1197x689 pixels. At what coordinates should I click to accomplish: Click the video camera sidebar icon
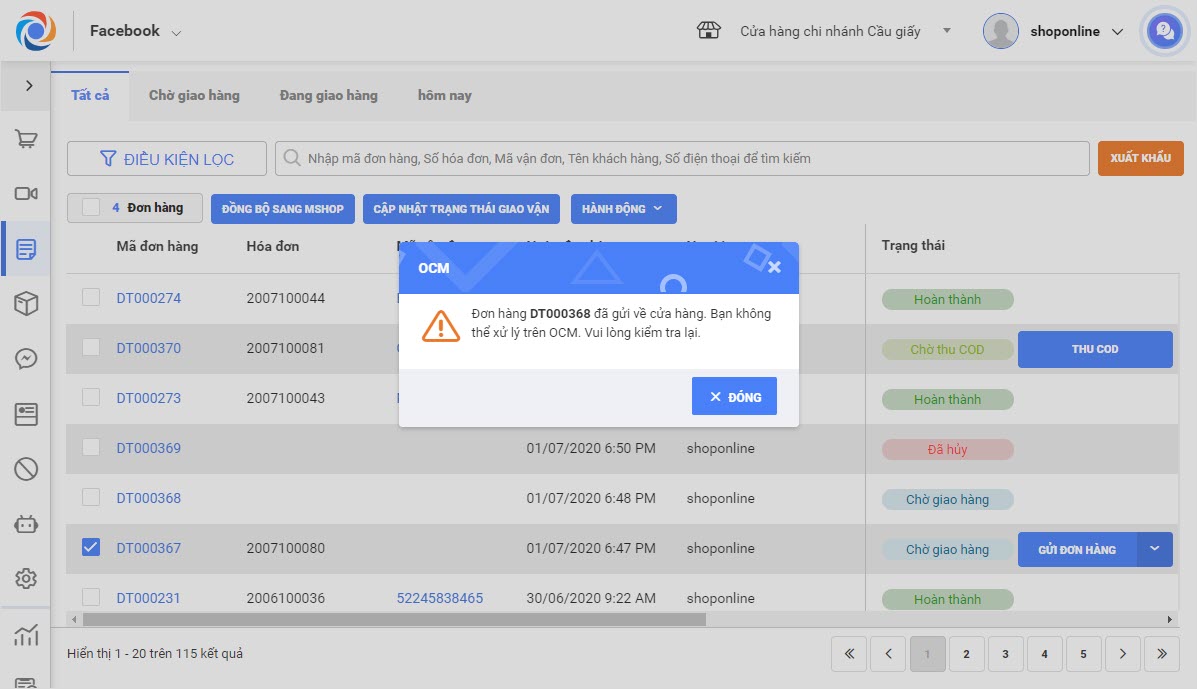click(x=26, y=194)
